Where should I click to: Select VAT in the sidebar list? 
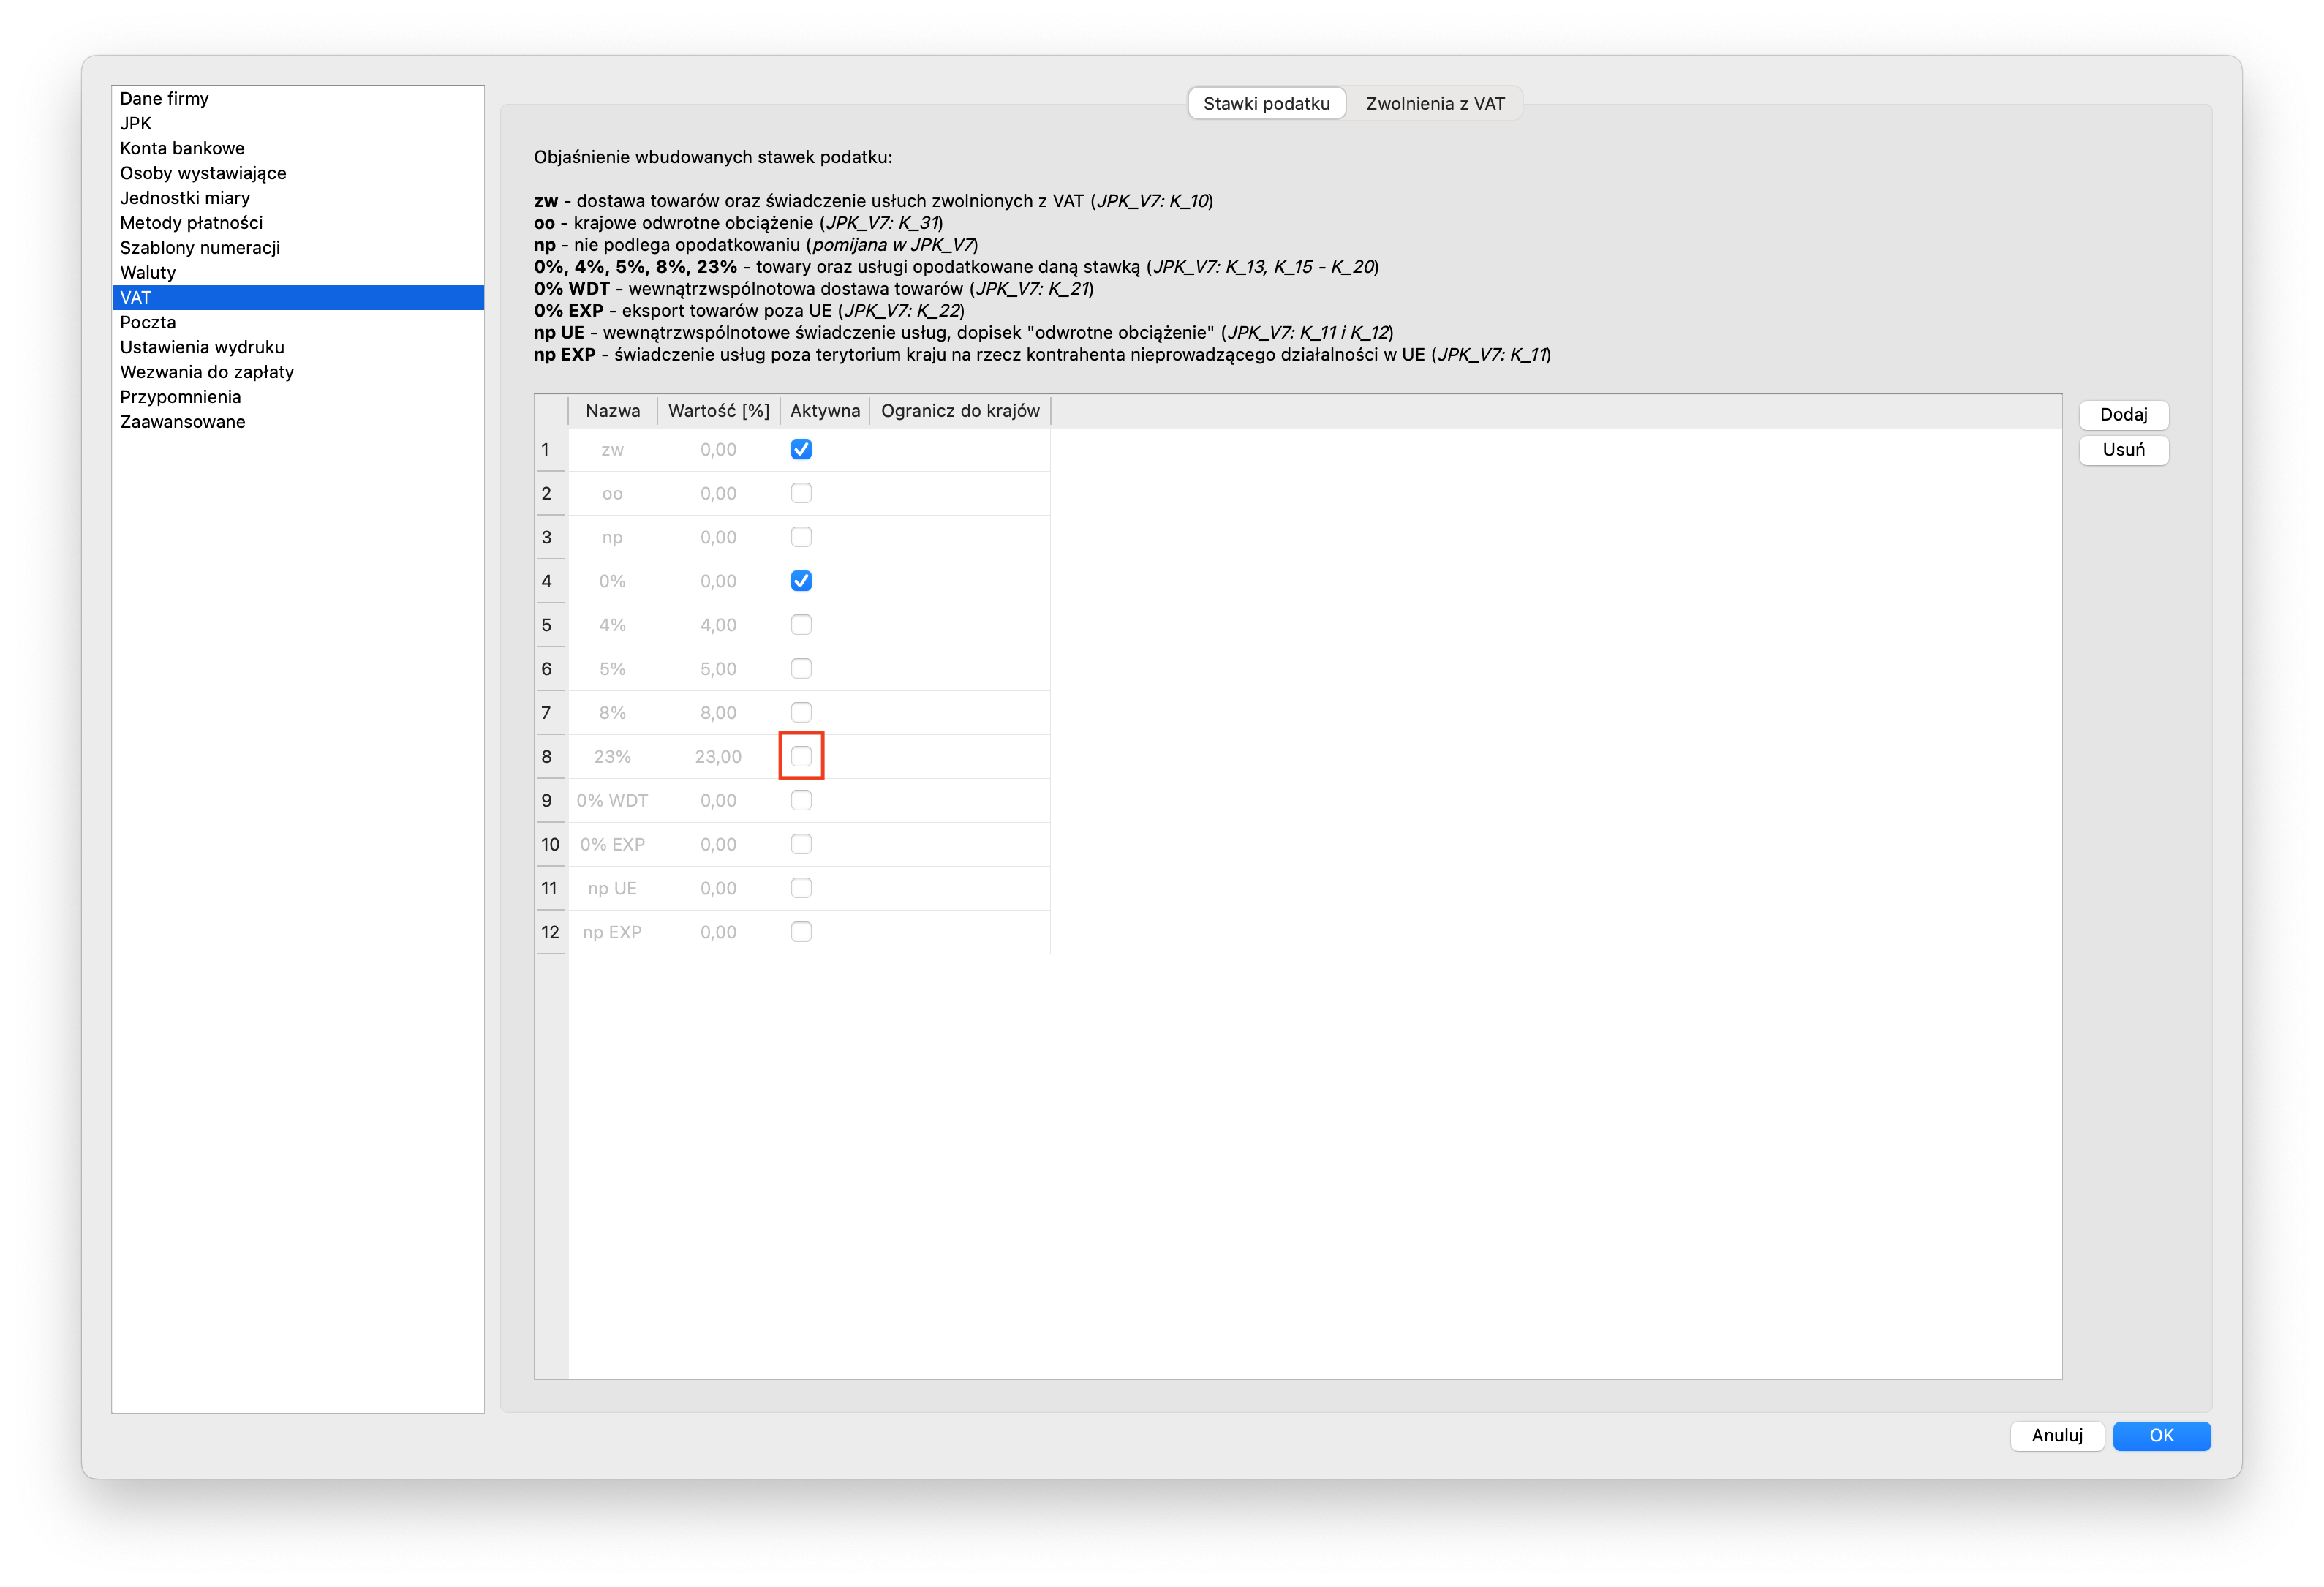pyautogui.click(x=298, y=298)
